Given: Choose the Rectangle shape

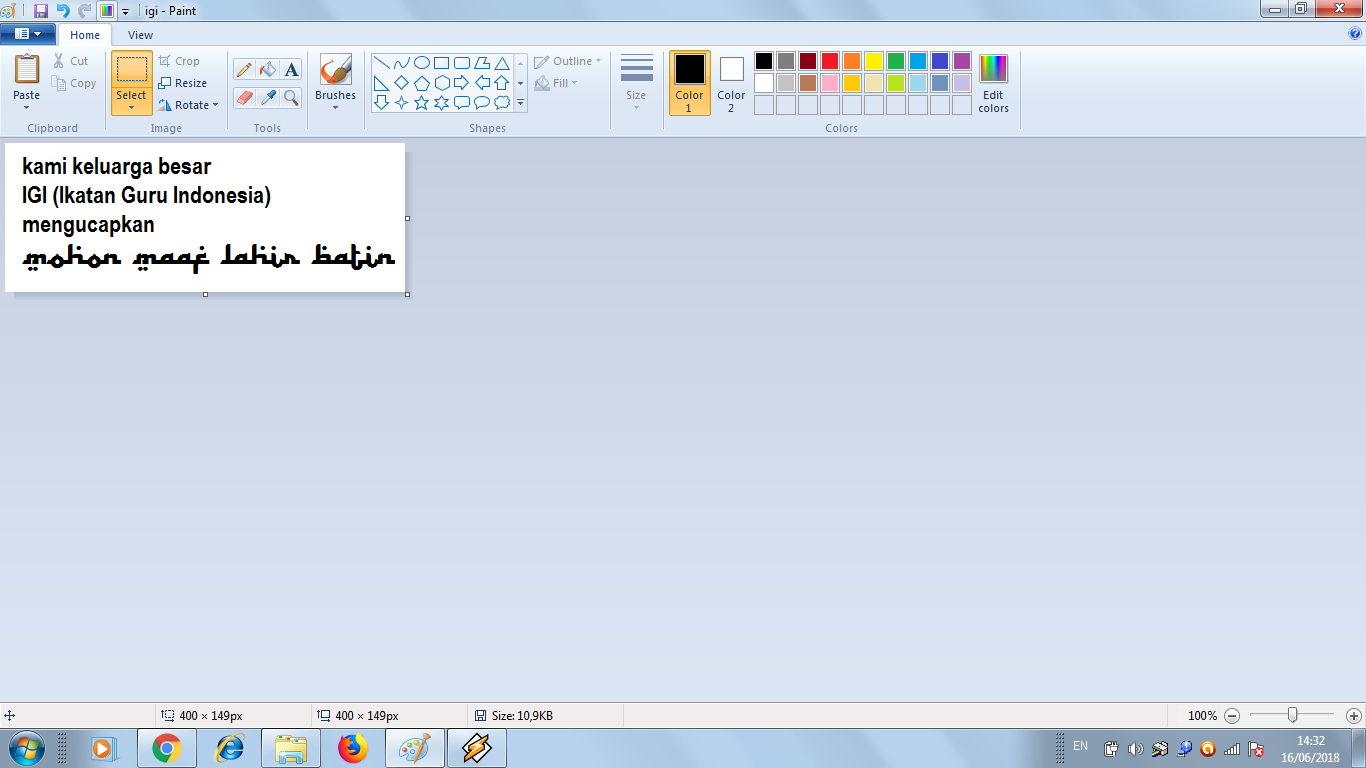Looking at the screenshot, I should pyautogui.click(x=441, y=62).
